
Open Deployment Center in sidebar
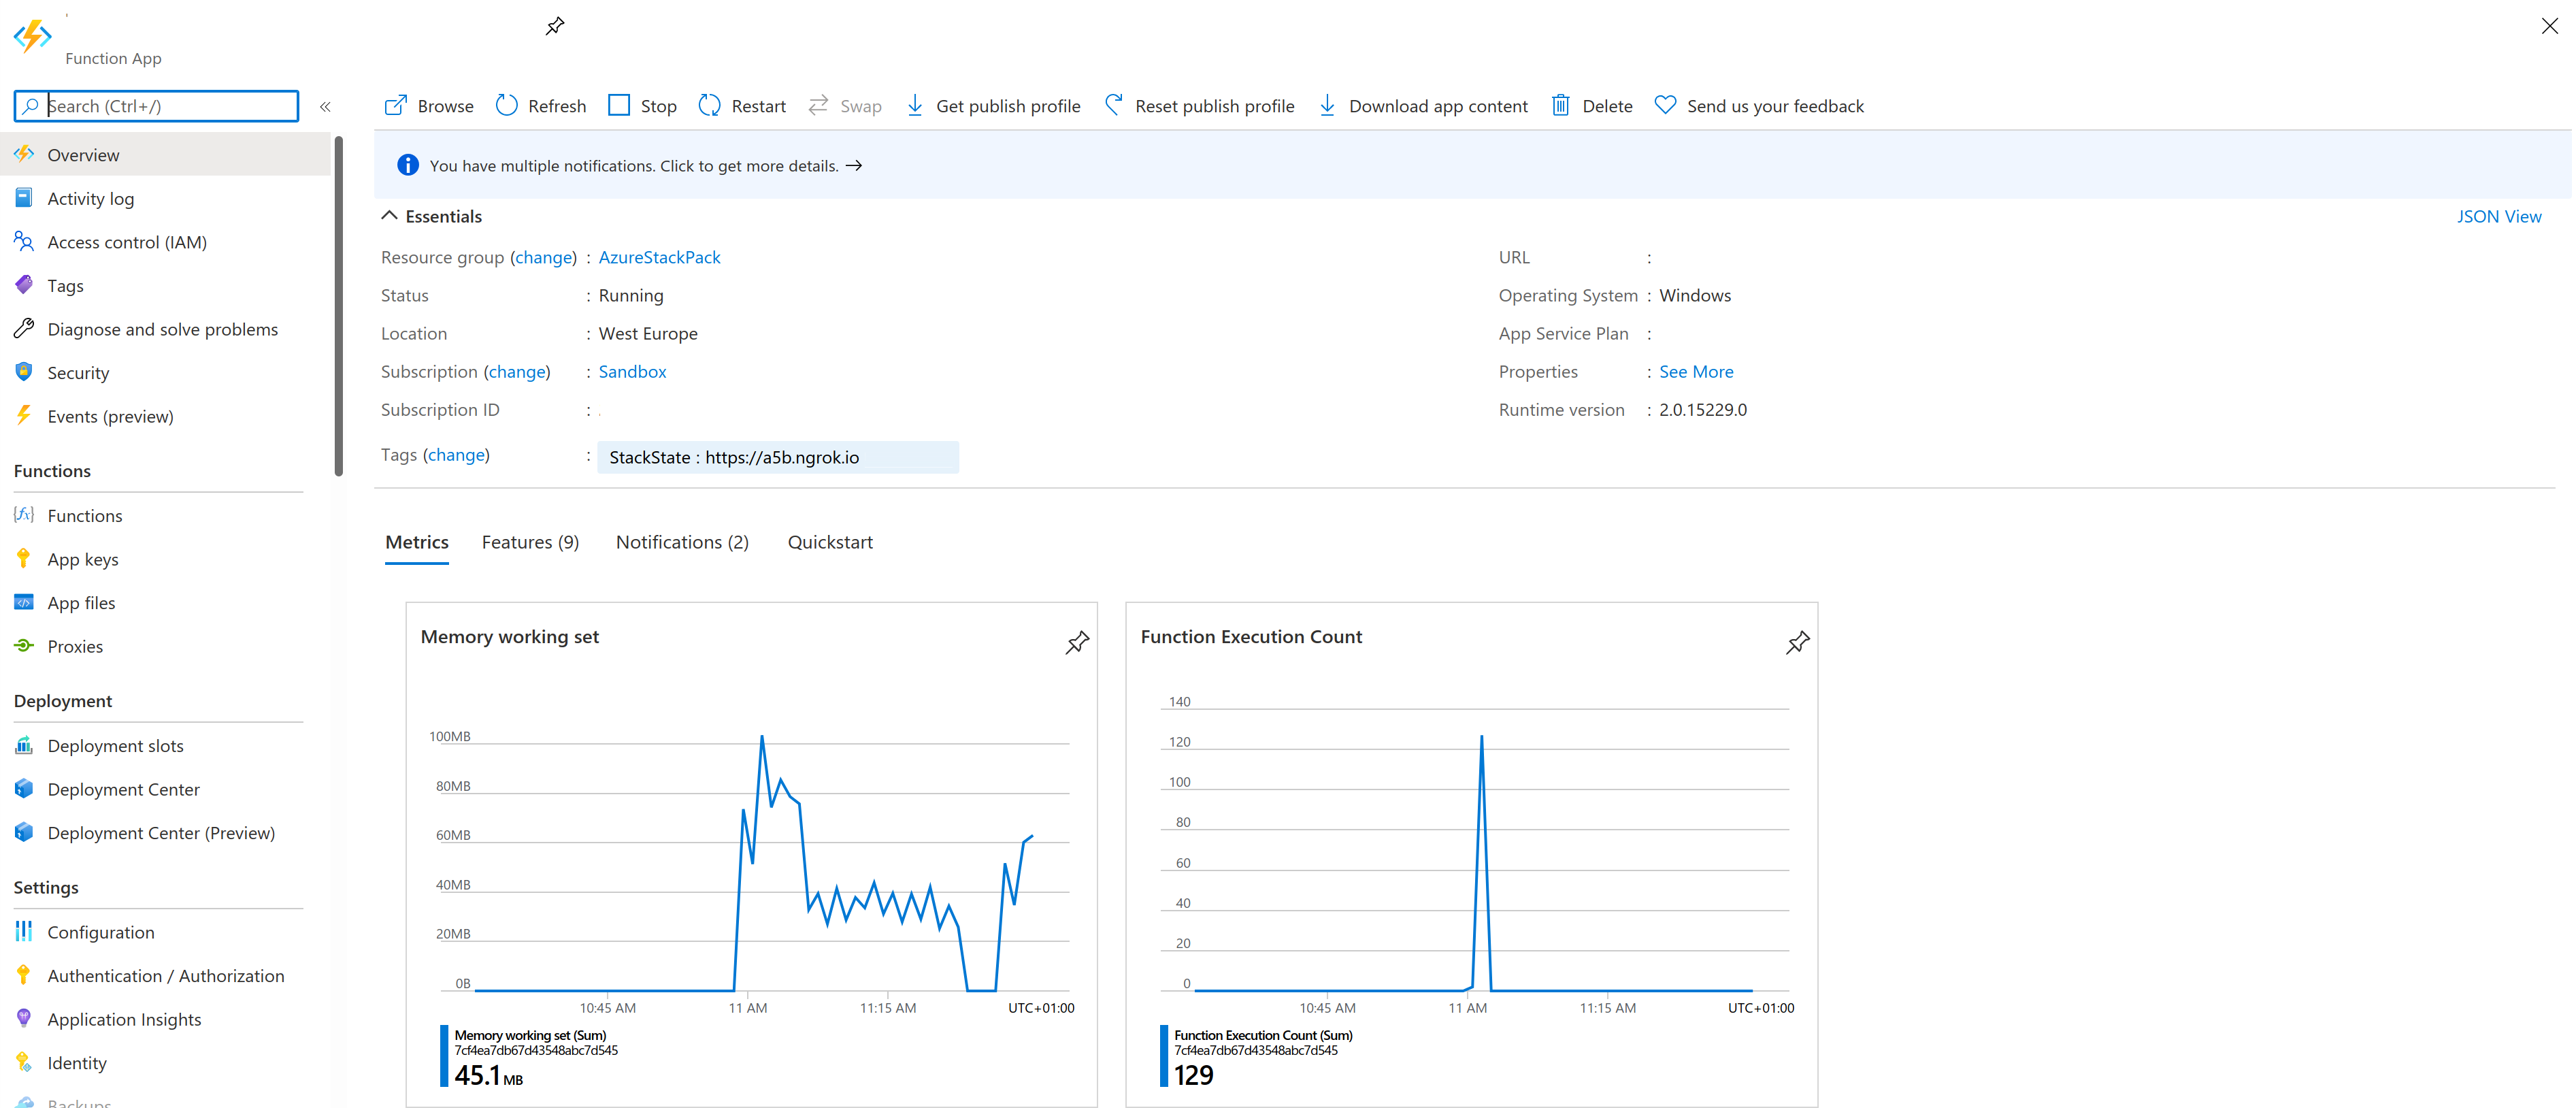165,789
